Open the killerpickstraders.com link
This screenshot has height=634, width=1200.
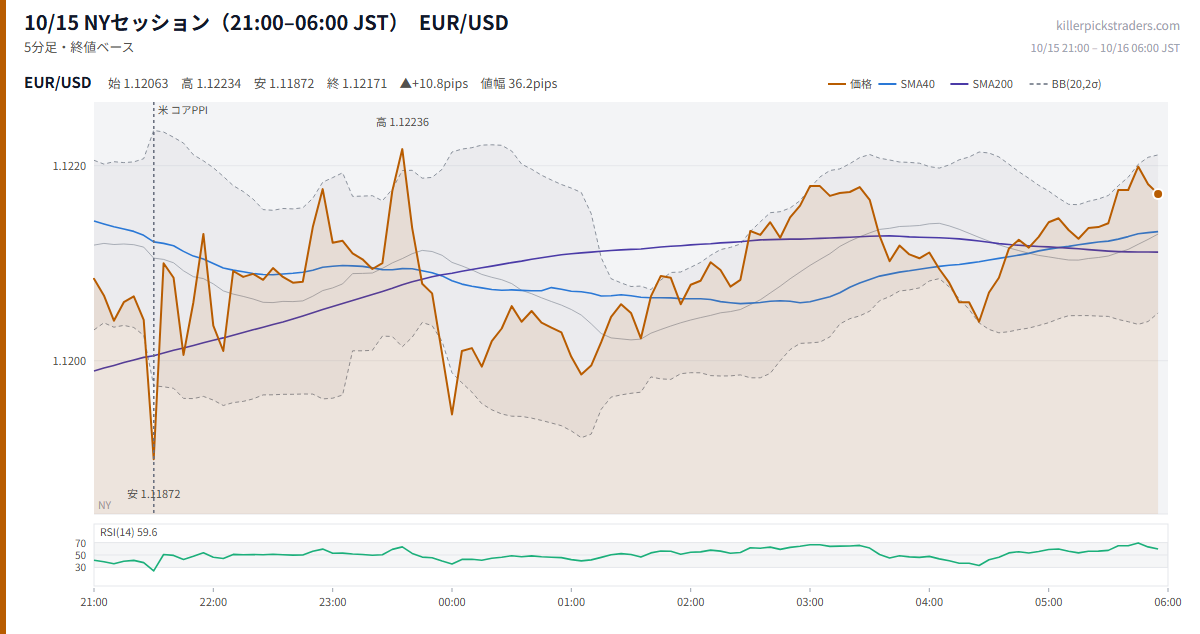(1118, 26)
